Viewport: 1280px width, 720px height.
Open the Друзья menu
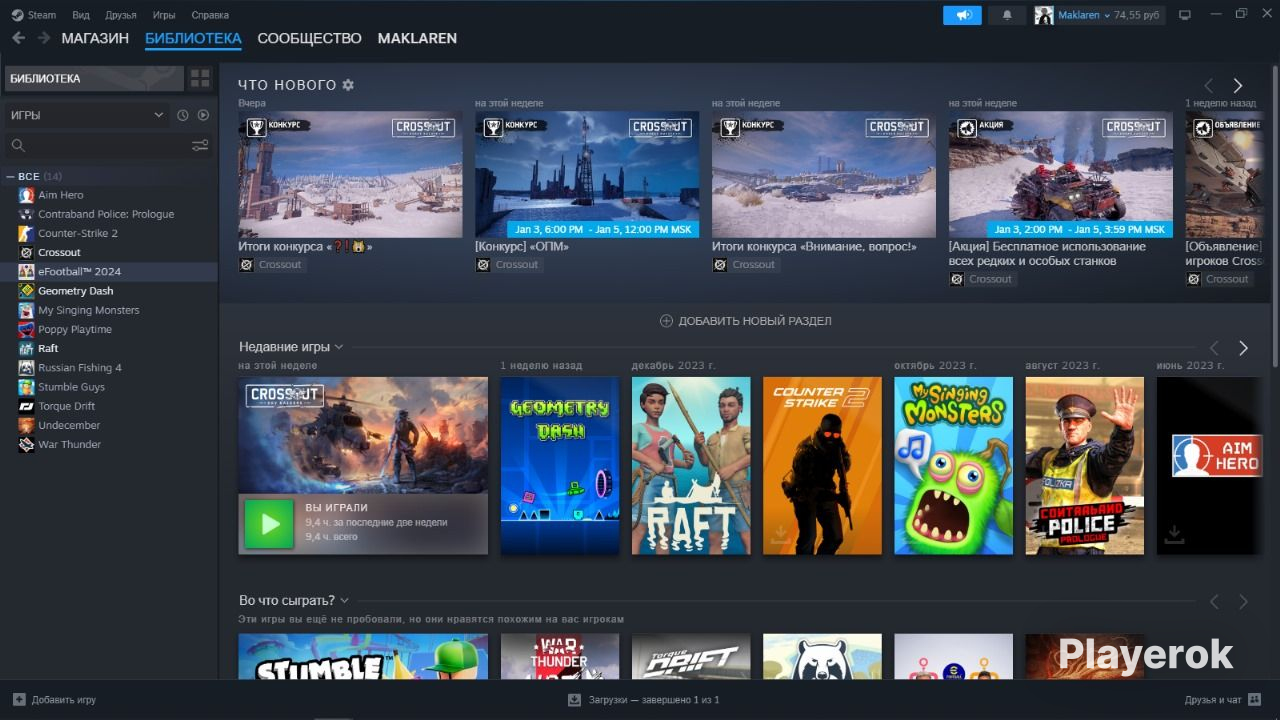(x=120, y=15)
